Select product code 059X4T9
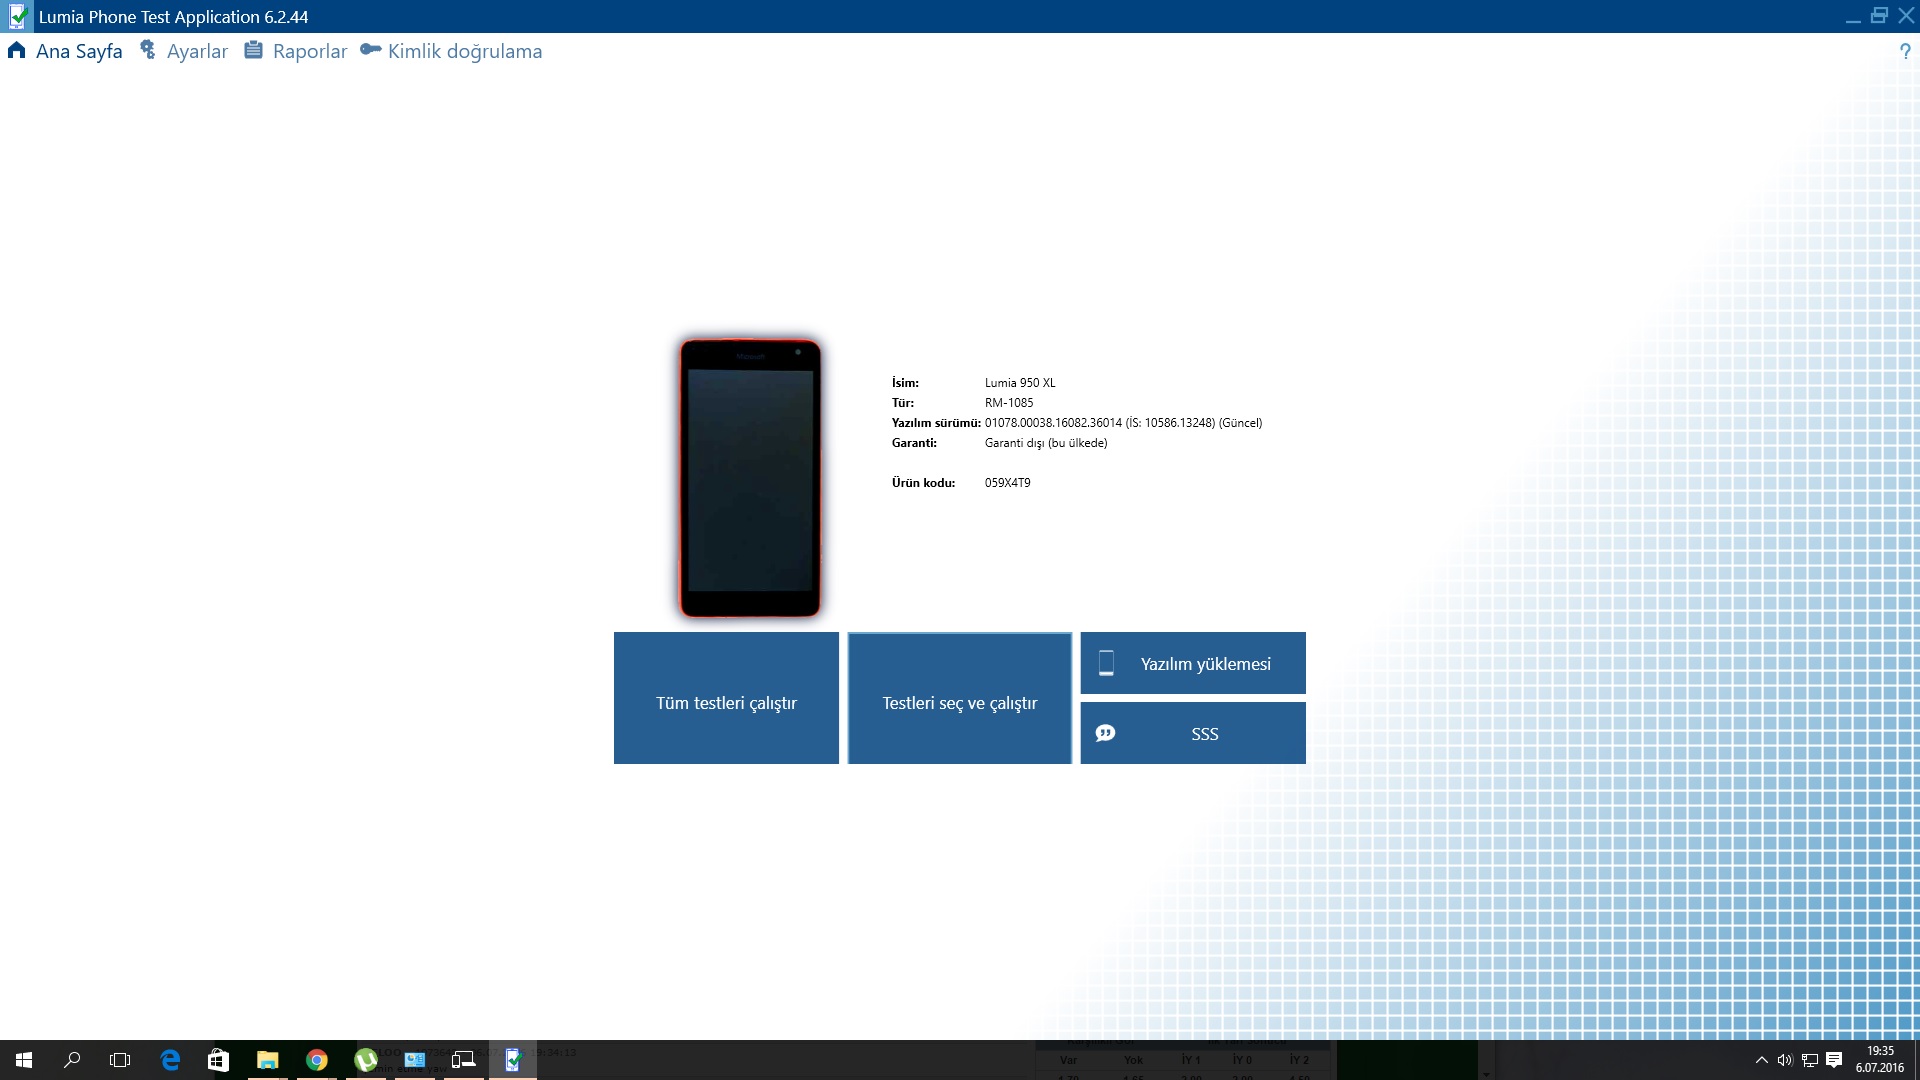 pyautogui.click(x=1007, y=483)
